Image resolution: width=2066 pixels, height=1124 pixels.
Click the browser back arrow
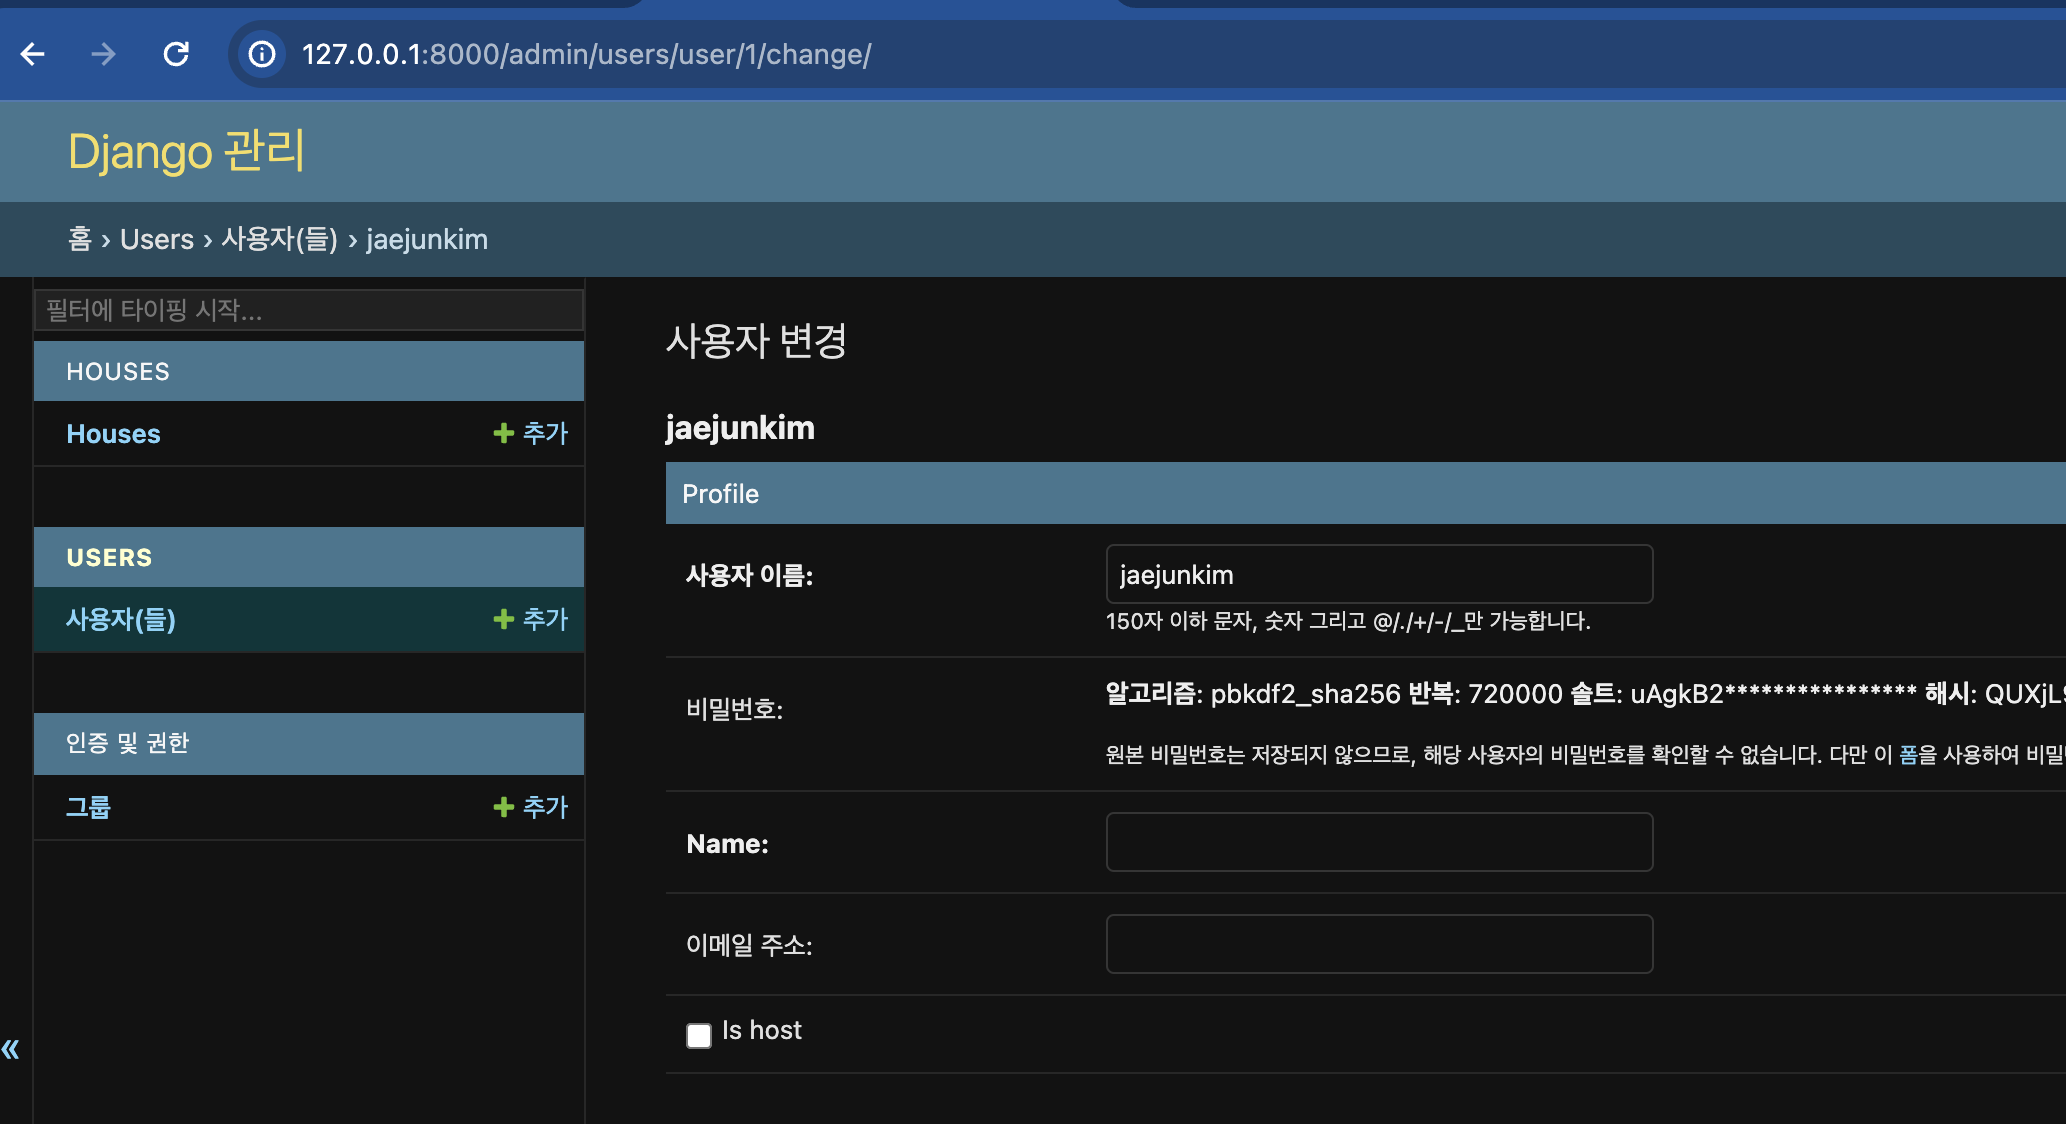[x=33, y=54]
